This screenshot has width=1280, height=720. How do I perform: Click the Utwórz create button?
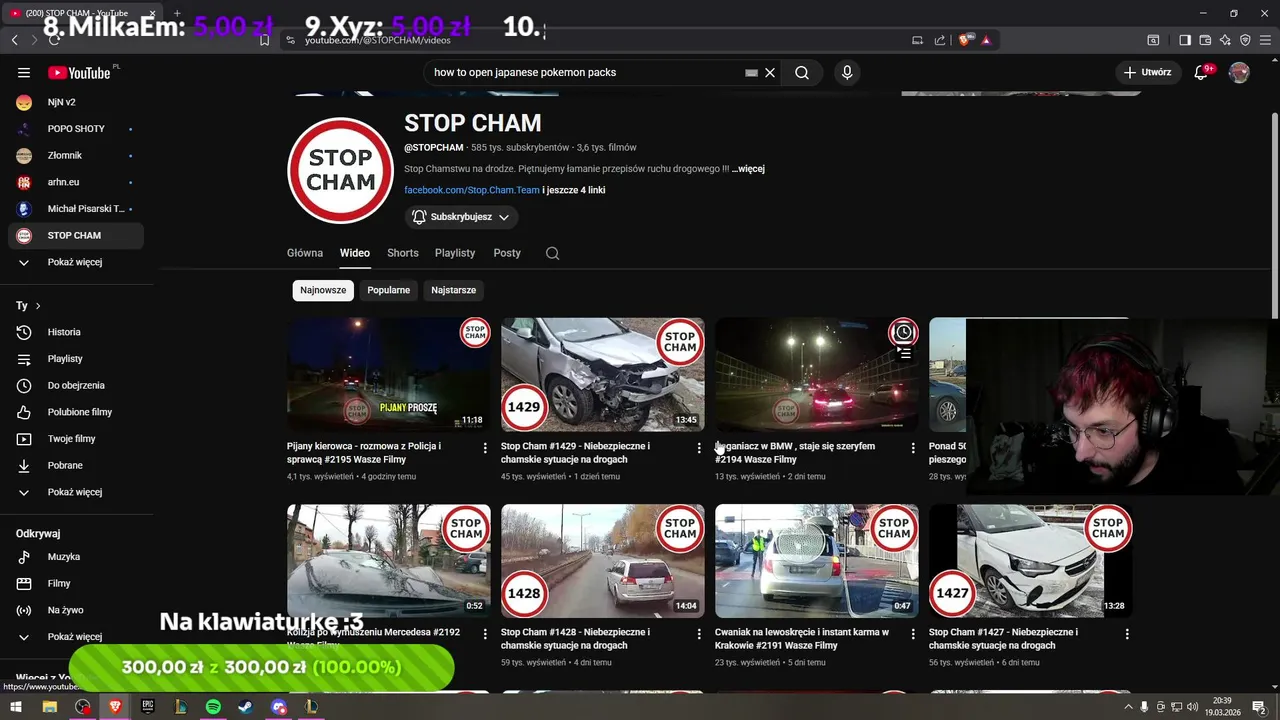(1147, 72)
